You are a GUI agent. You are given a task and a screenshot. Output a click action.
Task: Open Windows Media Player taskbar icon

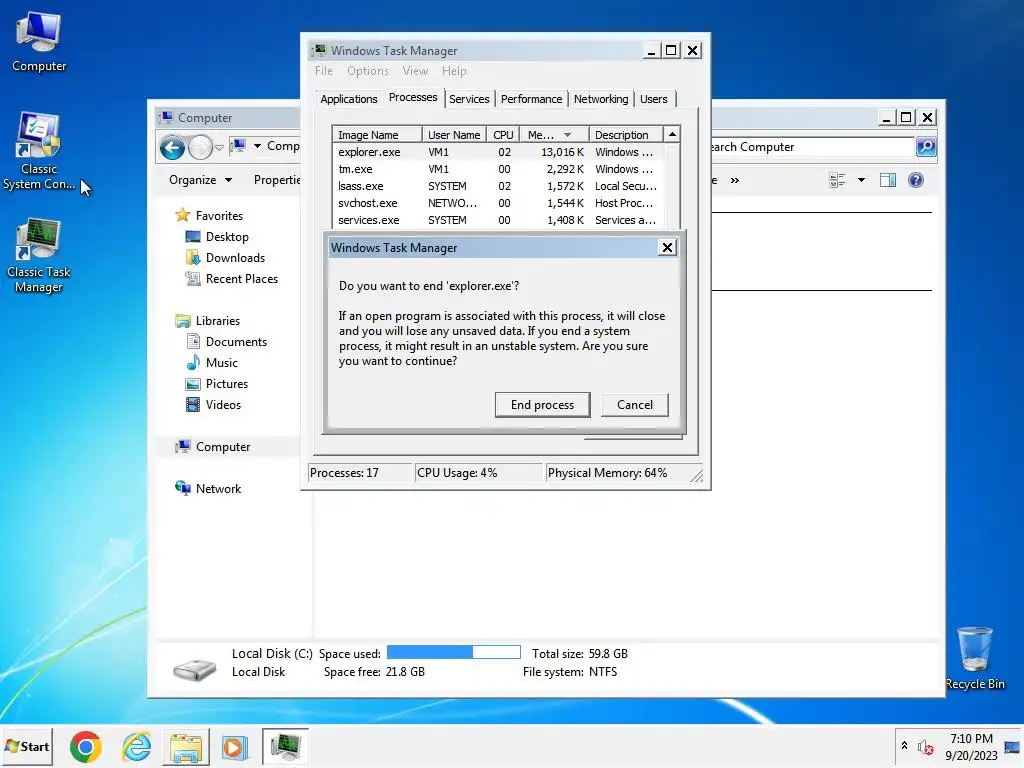point(234,747)
